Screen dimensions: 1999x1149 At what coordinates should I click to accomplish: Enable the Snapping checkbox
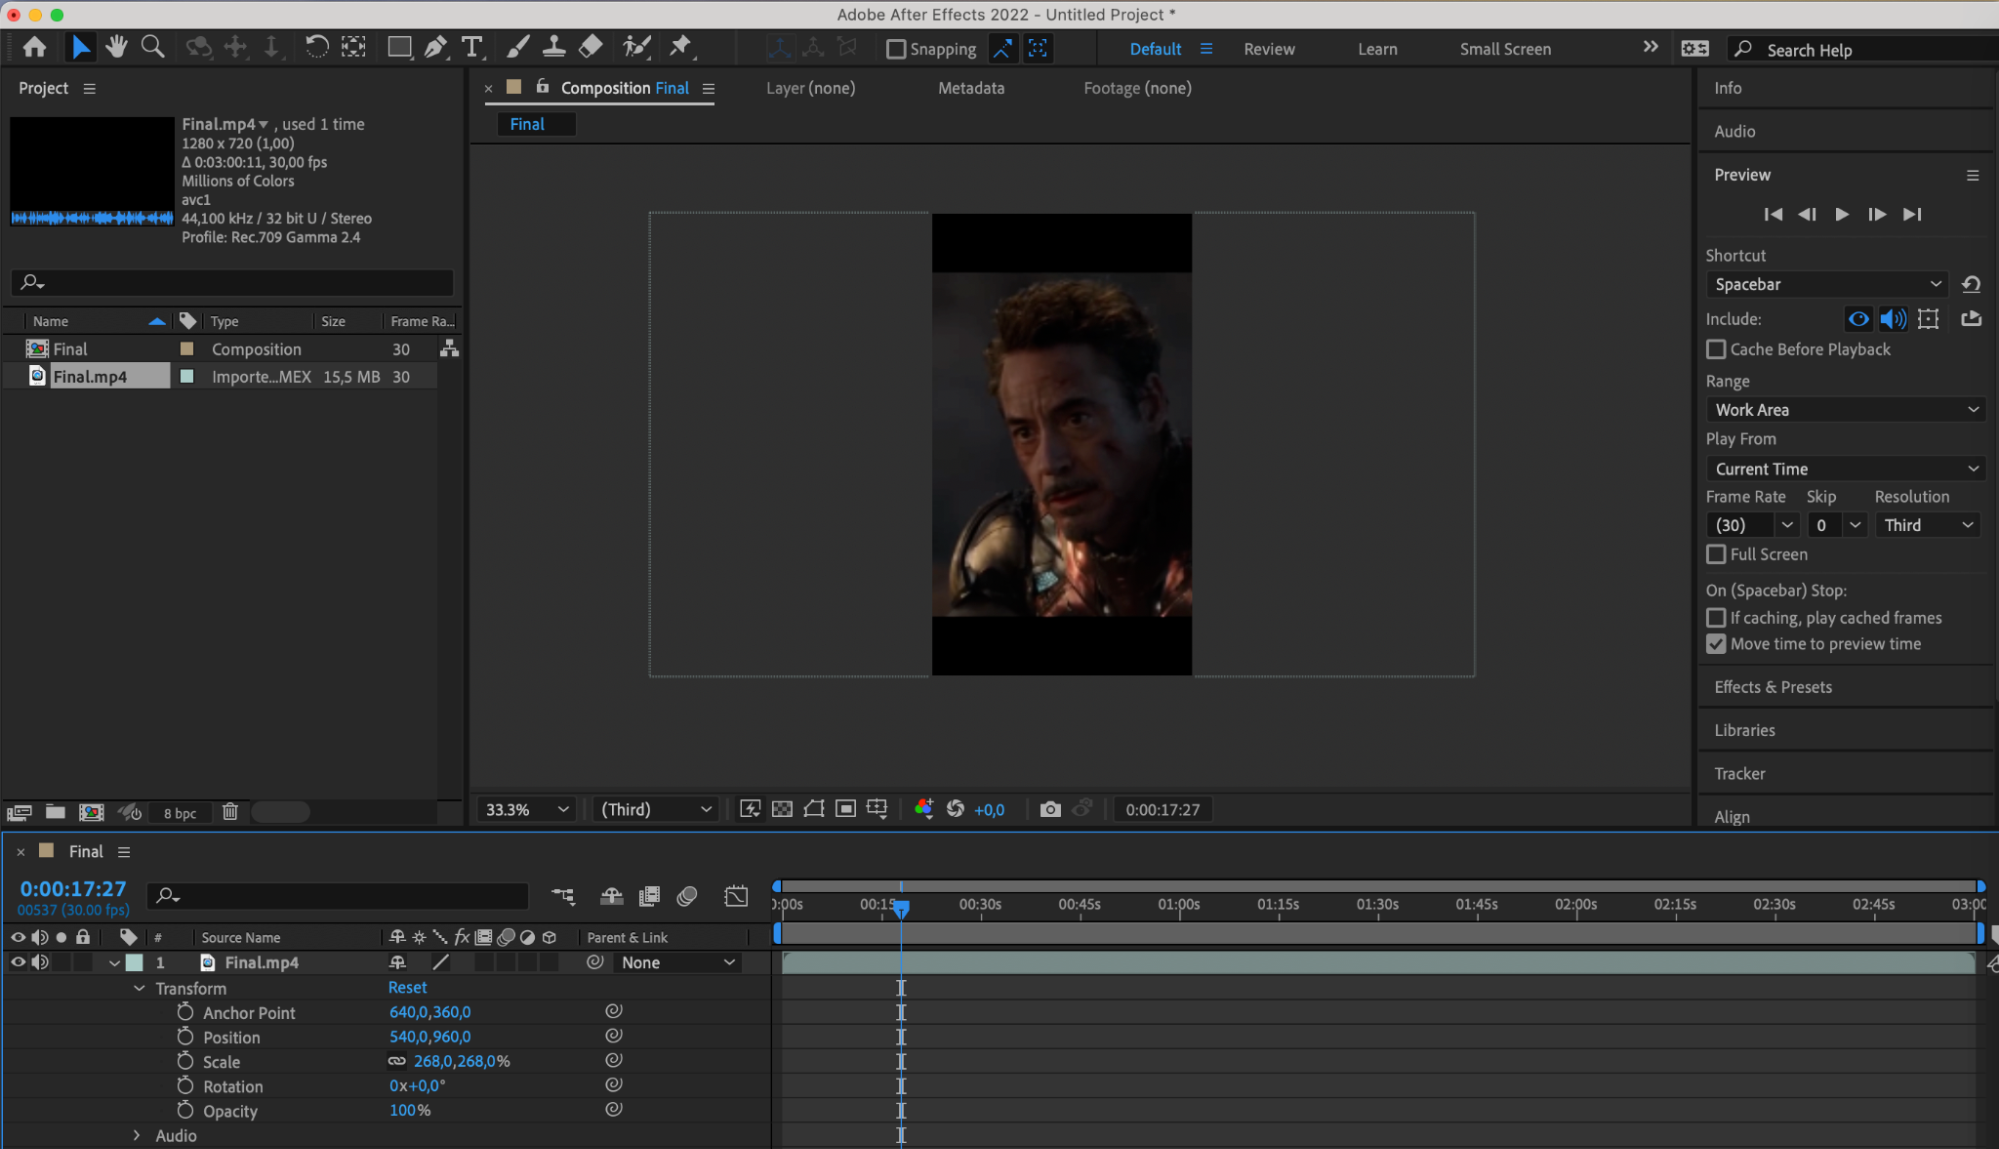point(896,49)
